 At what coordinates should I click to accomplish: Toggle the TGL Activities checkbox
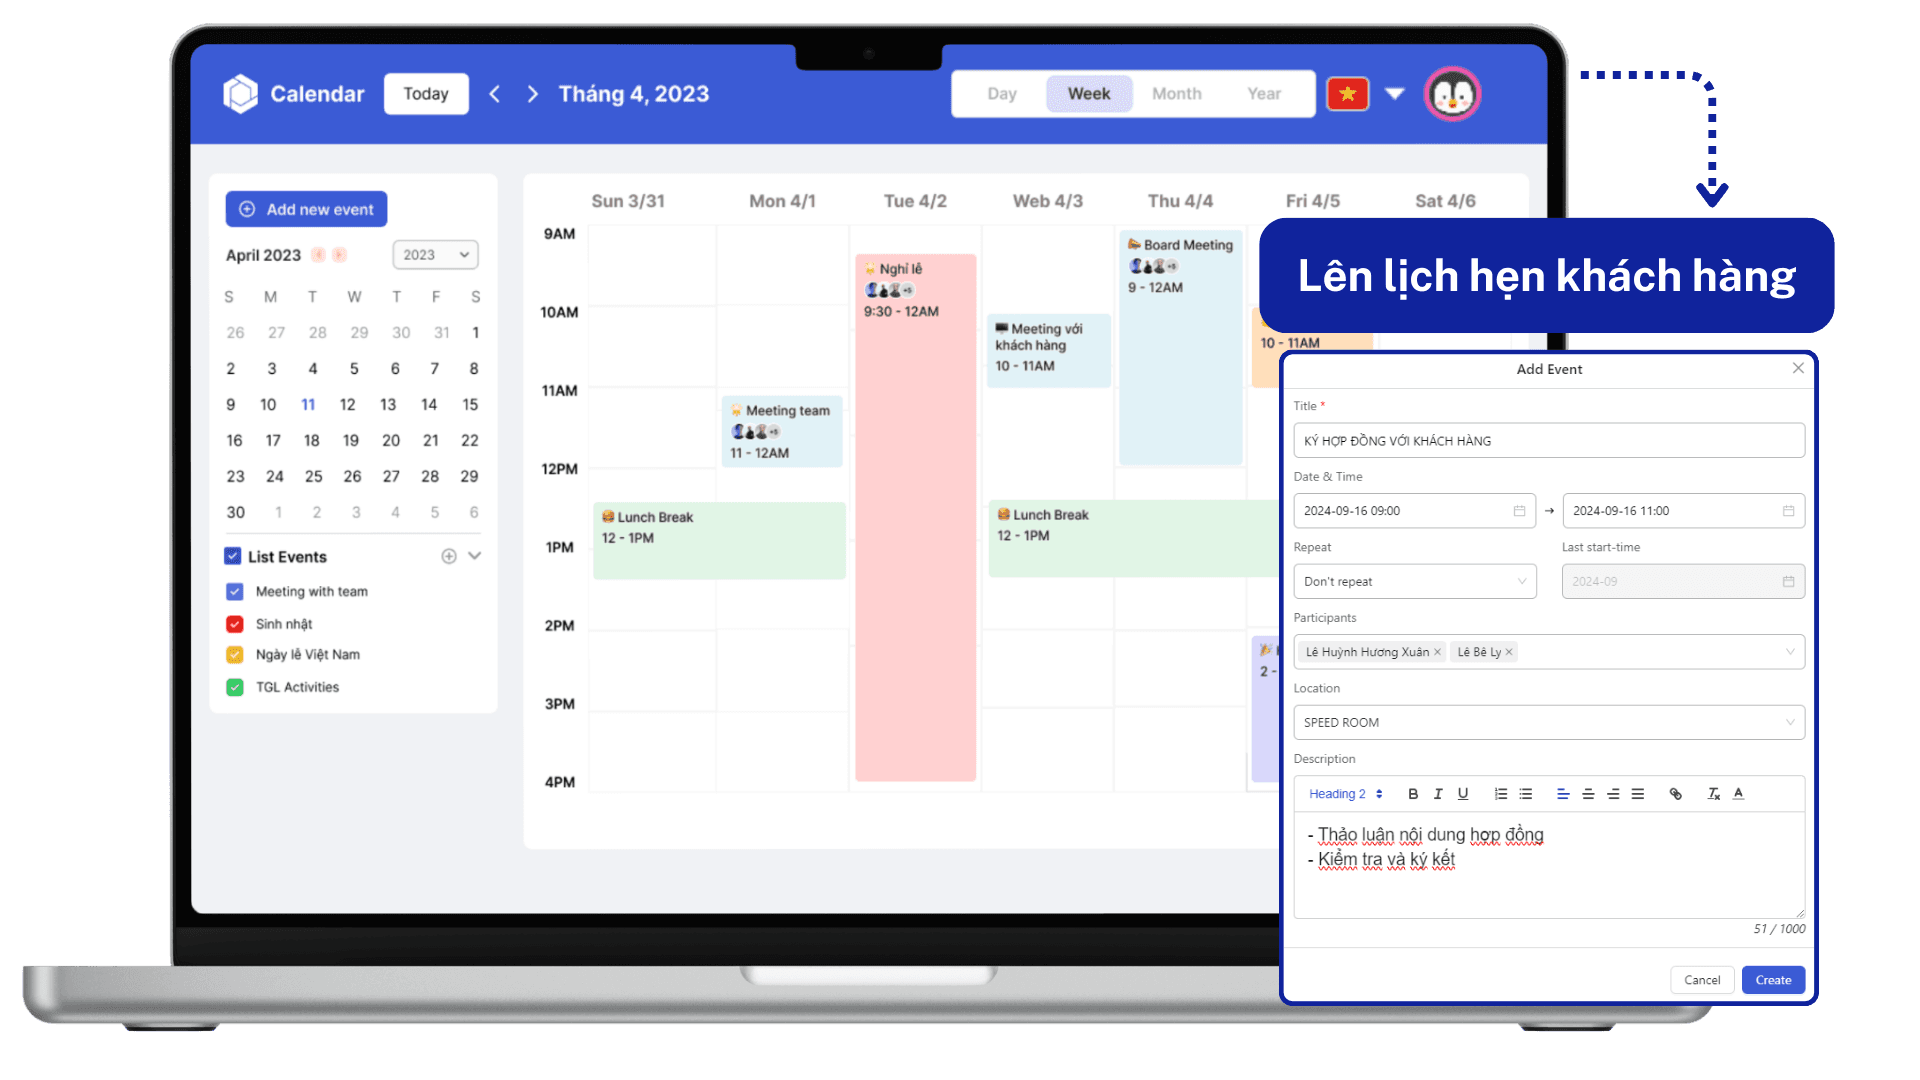click(x=233, y=686)
